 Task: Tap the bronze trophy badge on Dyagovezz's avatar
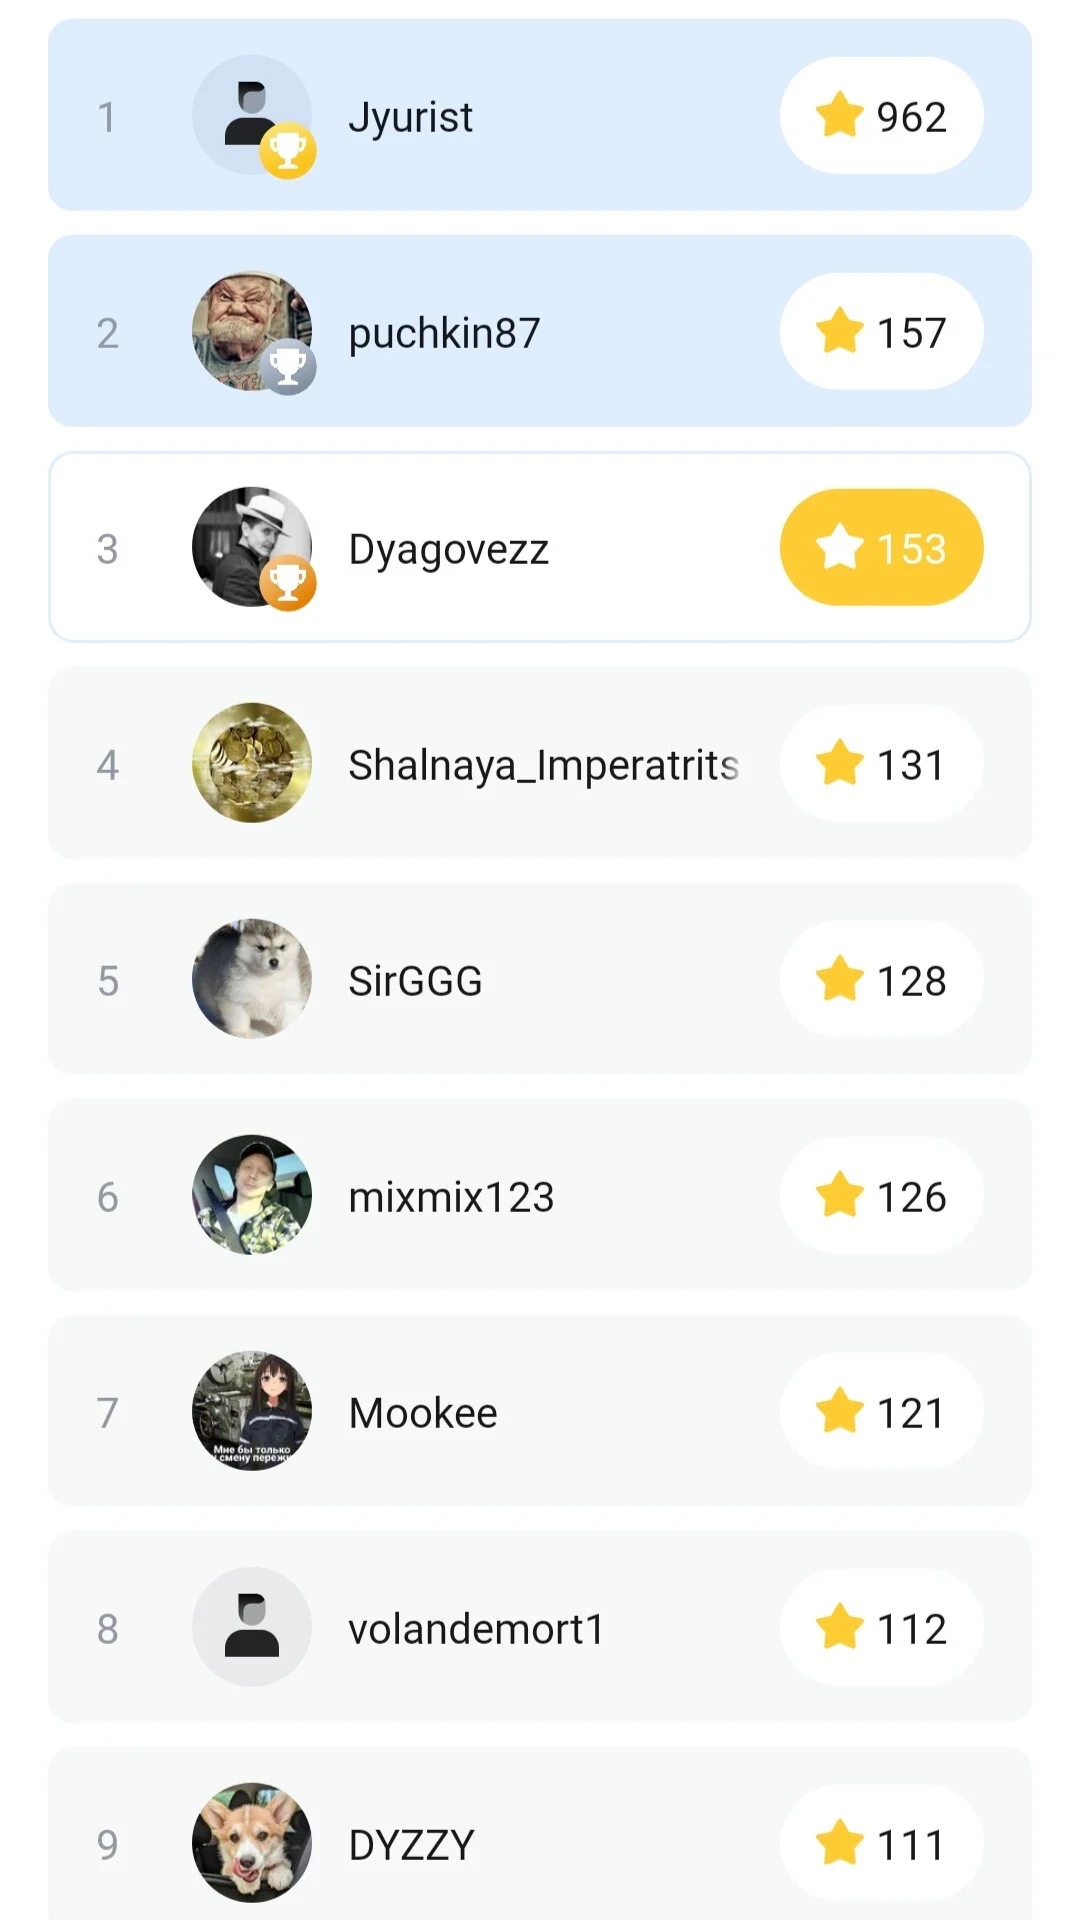point(288,583)
